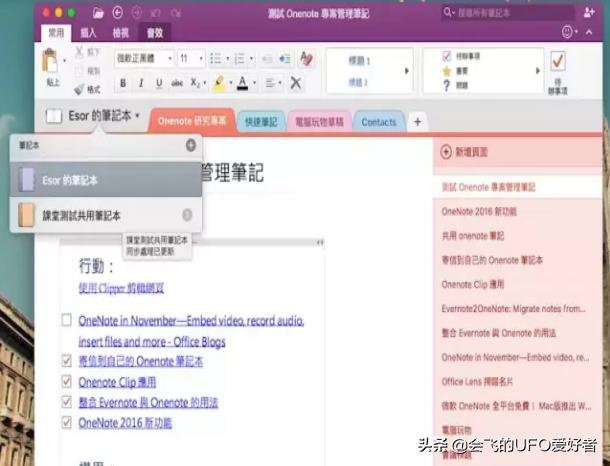
Task: Select the To Do tag in tags gallery
Action: 462,56
